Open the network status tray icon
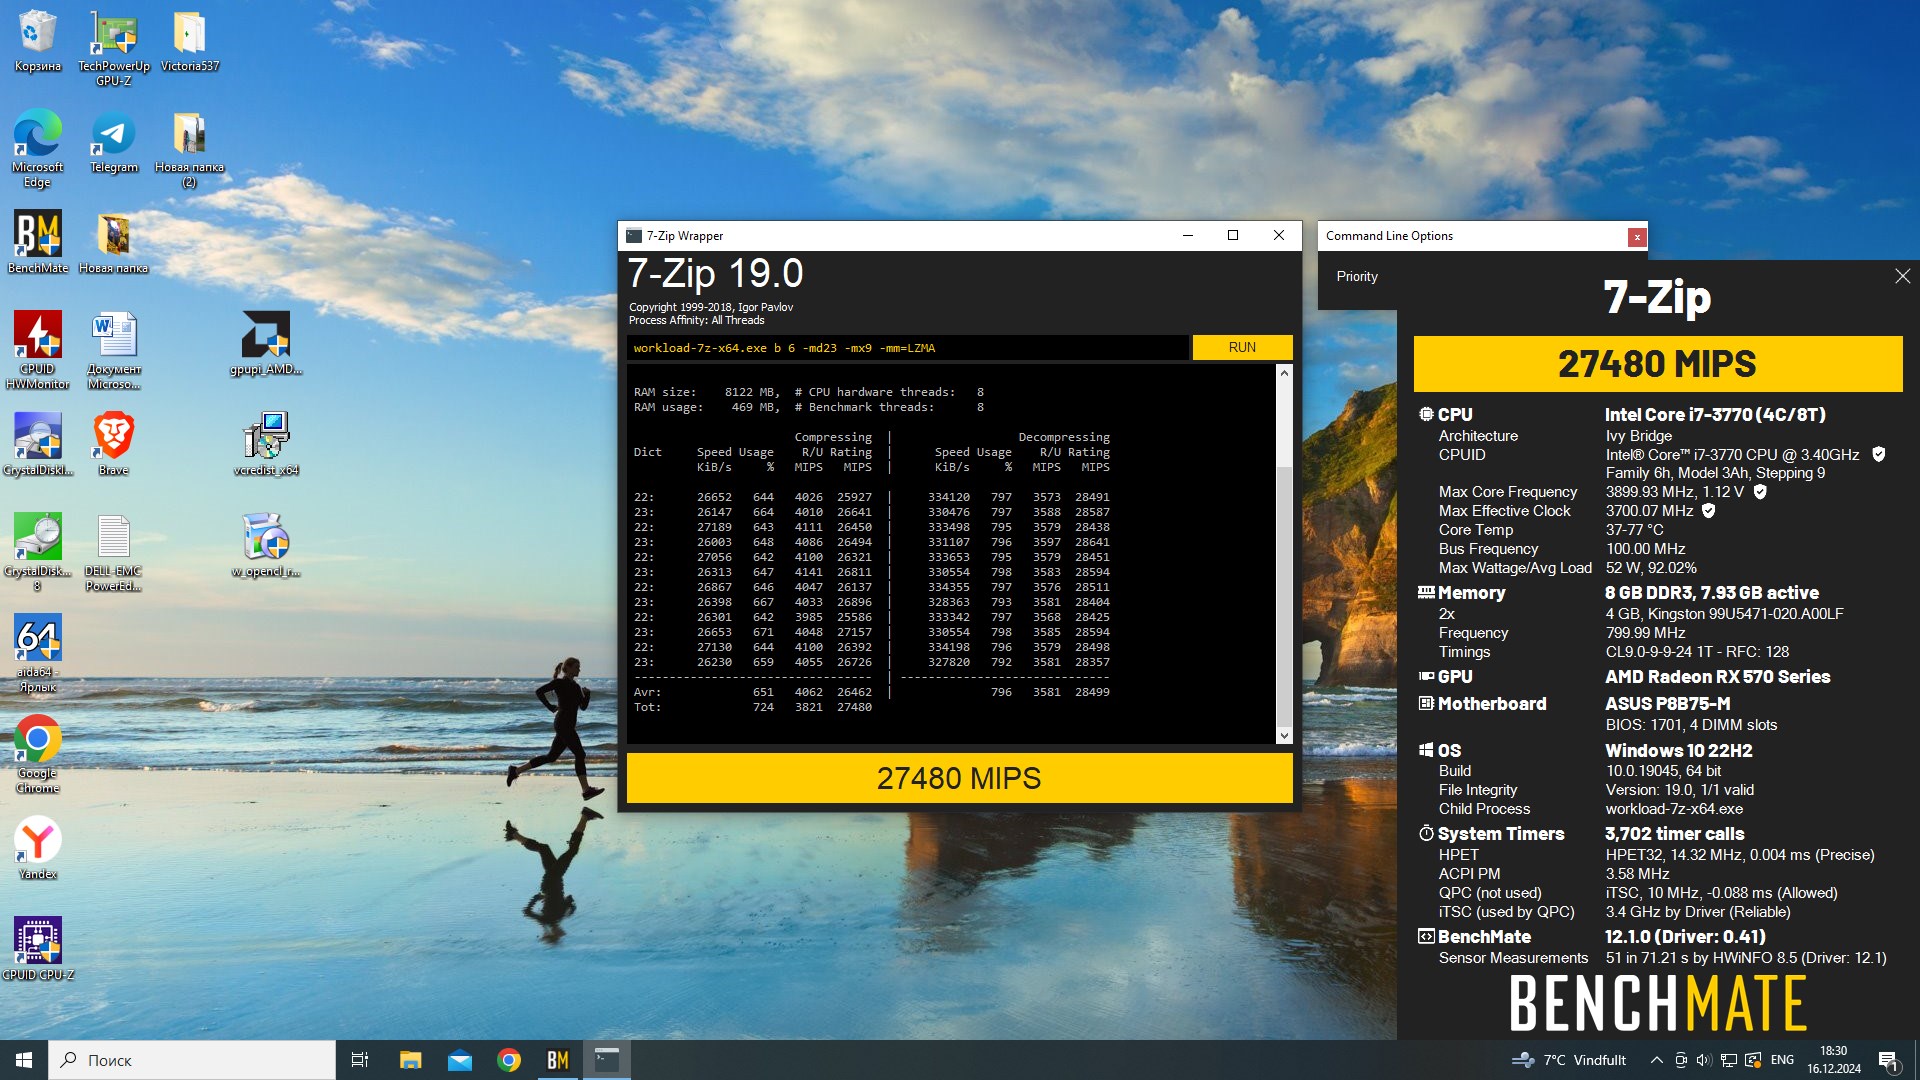Image resolution: width=1920 pixels, height=1080 pixels. pos(1728,1060)
